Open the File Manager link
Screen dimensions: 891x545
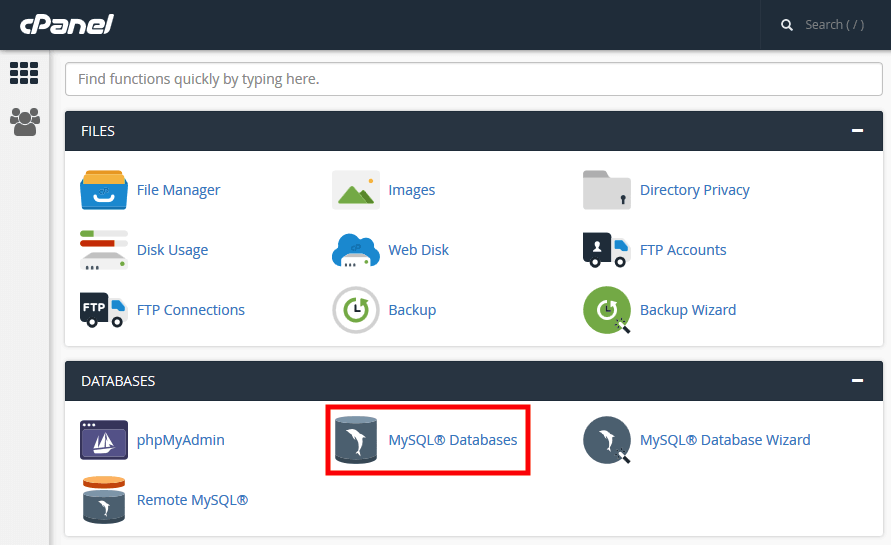click(x=178, y=190)
